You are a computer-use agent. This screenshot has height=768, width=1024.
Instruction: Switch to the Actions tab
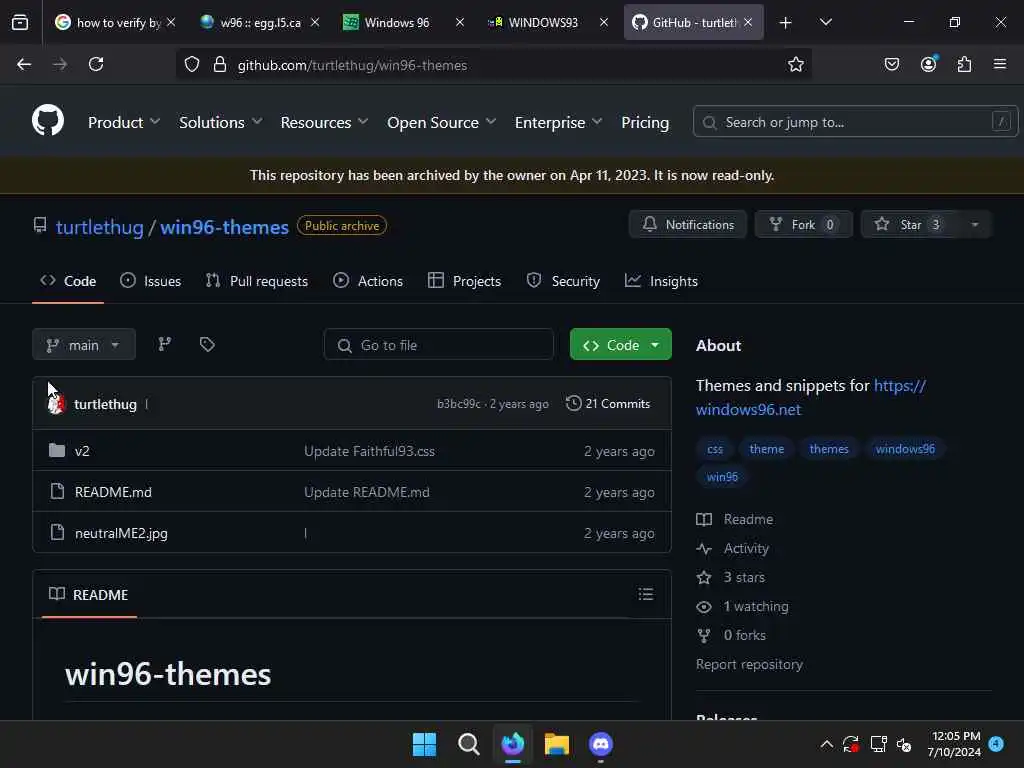point(368,281)
